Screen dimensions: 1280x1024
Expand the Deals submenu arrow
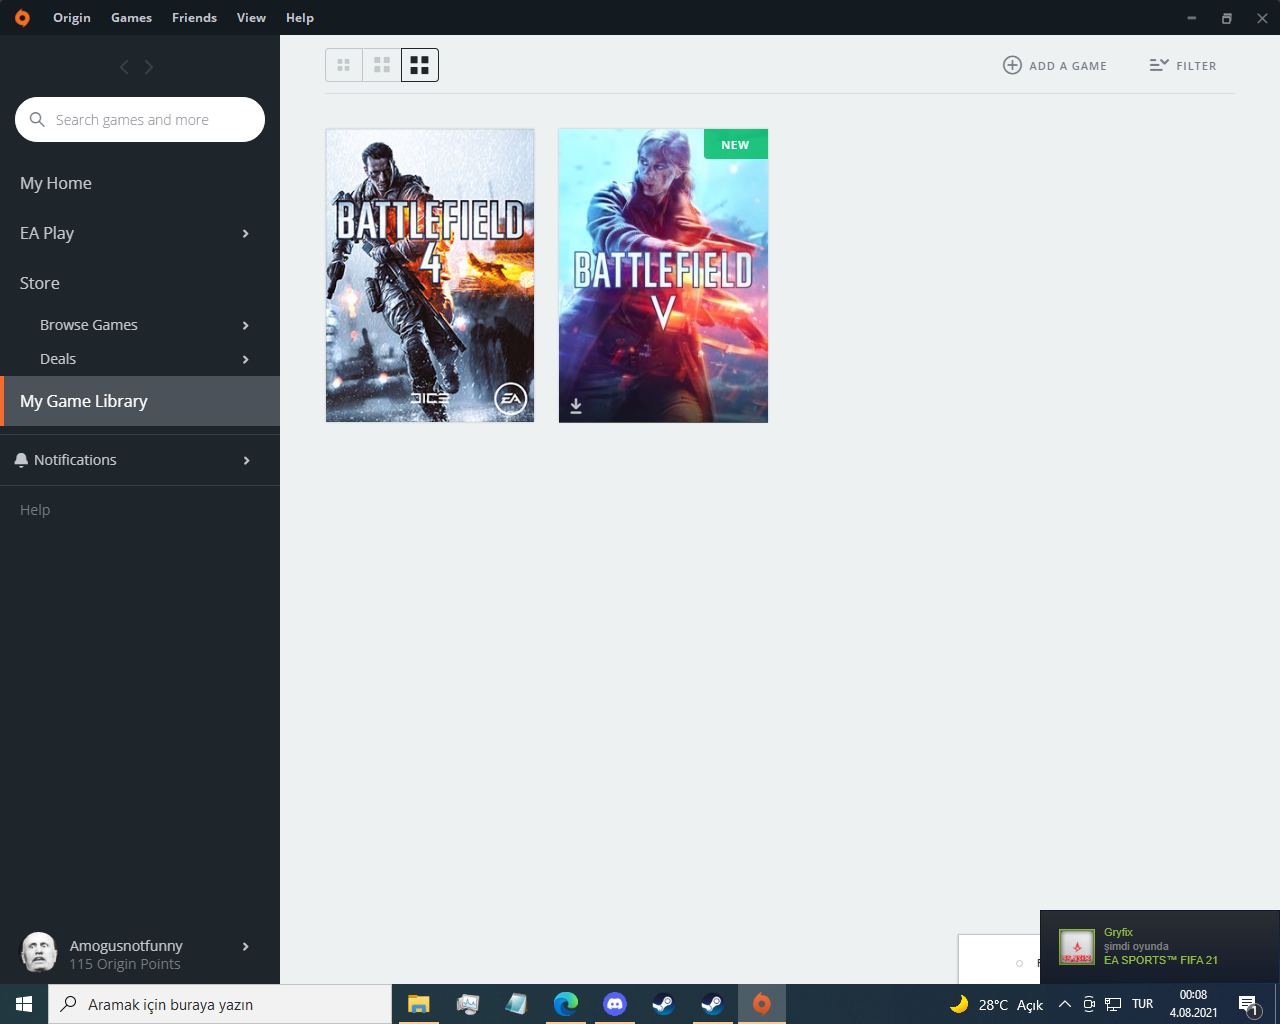[246, 360]
